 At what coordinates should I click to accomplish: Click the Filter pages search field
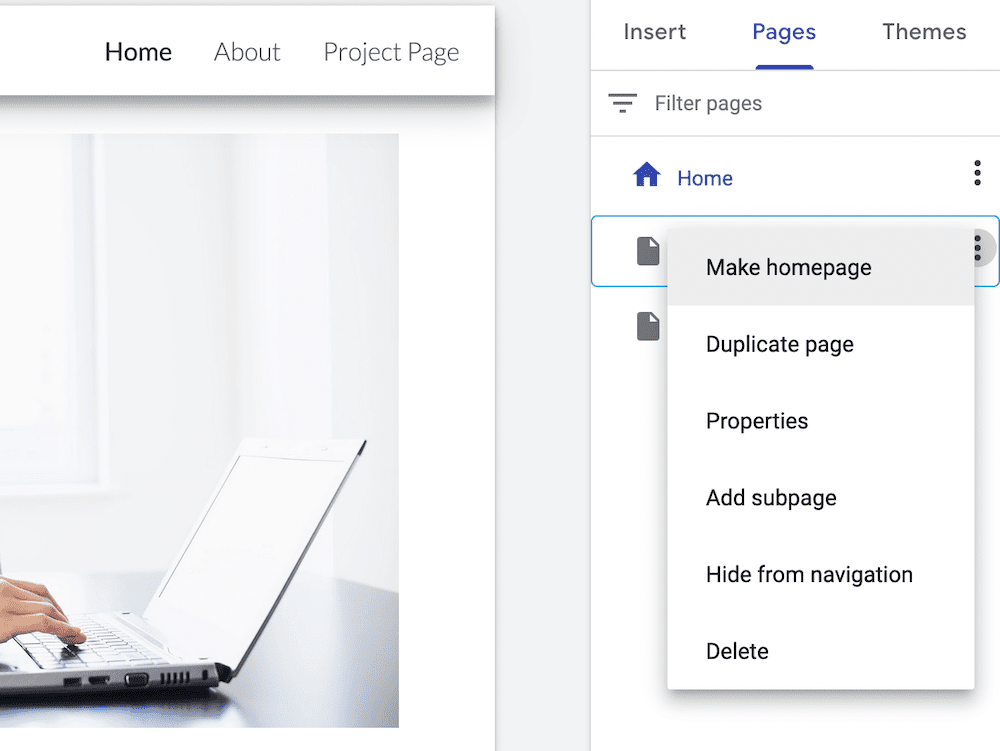[x=710, y=102]
